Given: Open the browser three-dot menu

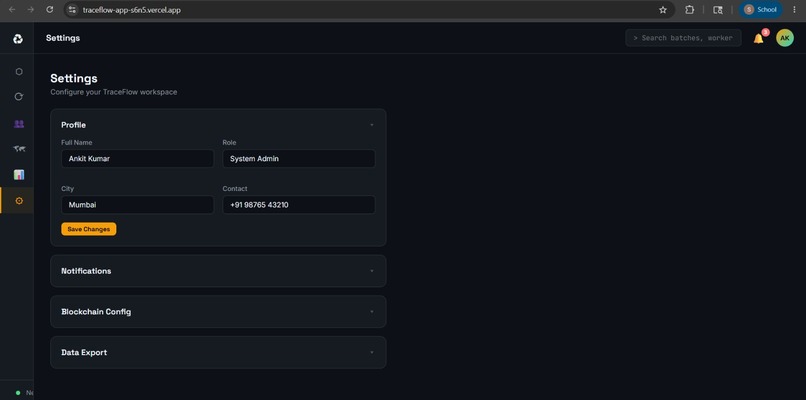Looking at the screenshot, I should click(x=794, y=10).
